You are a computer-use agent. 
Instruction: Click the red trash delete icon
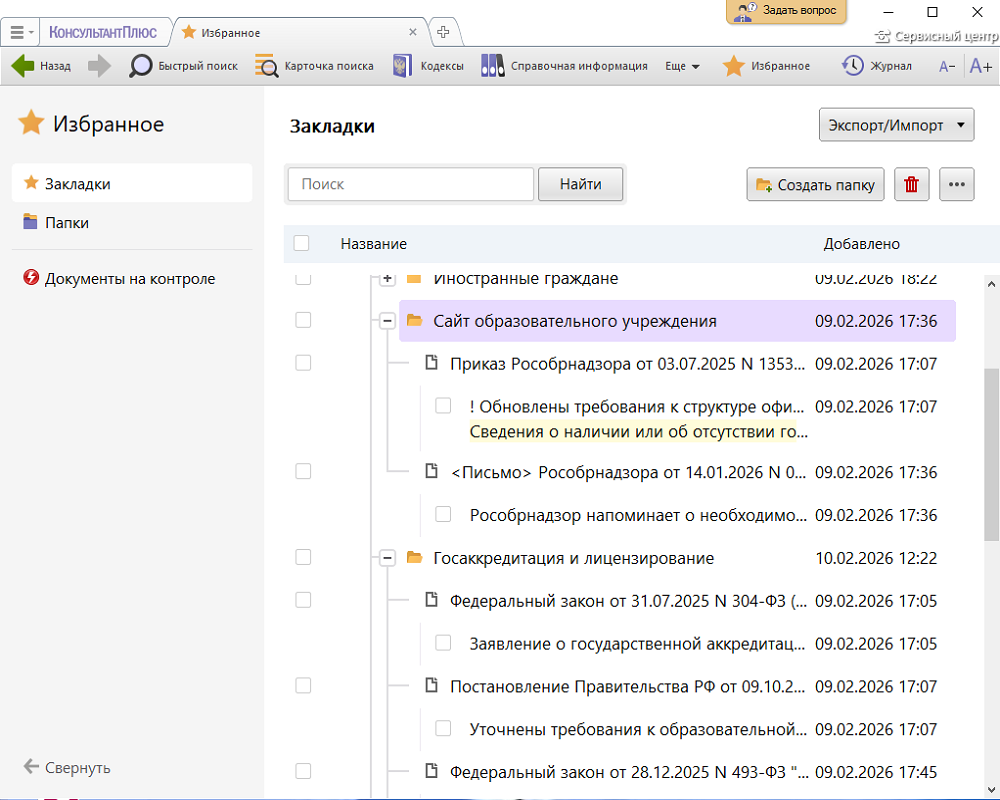coord(911,184)
